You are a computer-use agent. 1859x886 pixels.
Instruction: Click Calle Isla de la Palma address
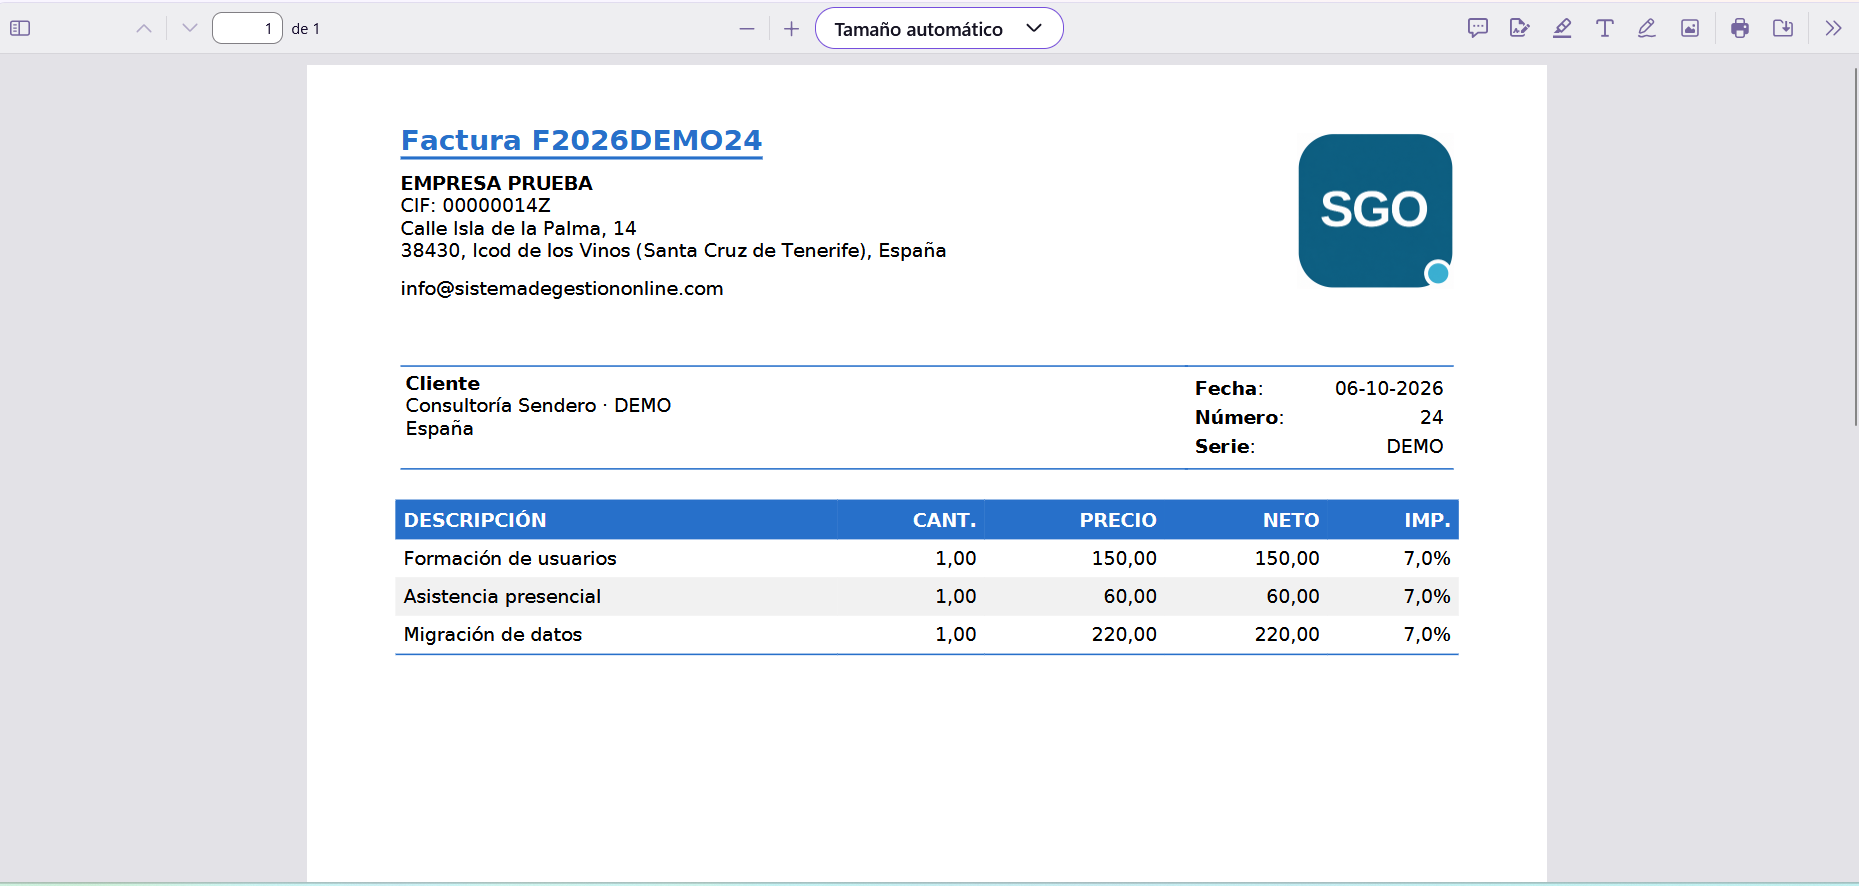tap(518, 228)
